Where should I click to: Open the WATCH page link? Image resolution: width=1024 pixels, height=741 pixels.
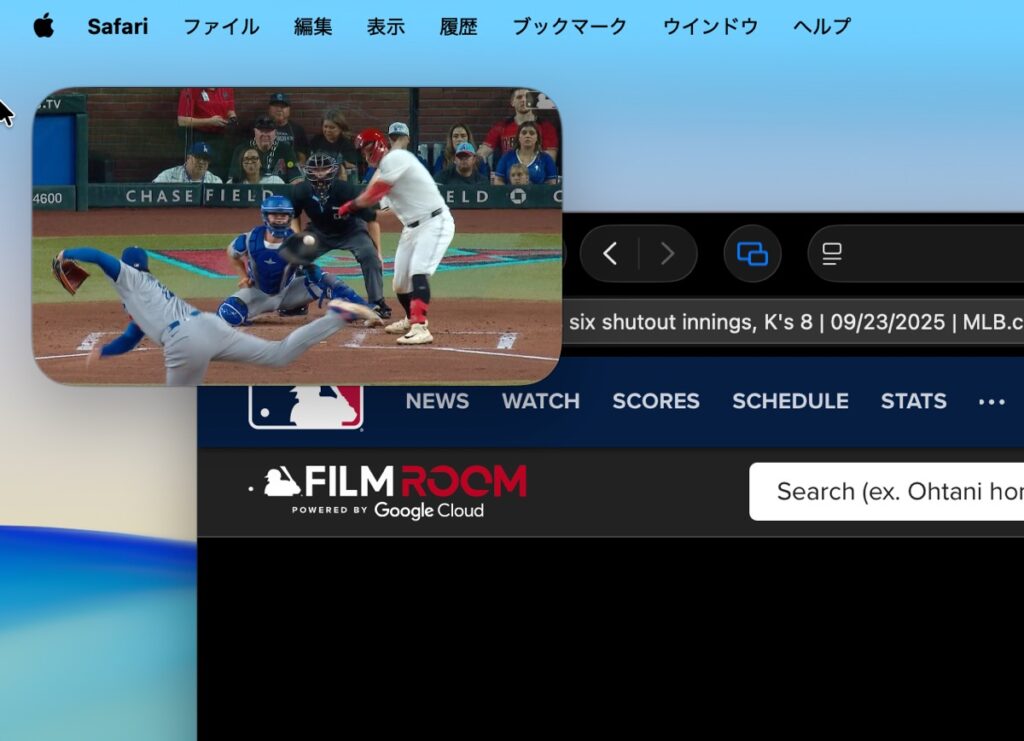(x=540, y=401)
